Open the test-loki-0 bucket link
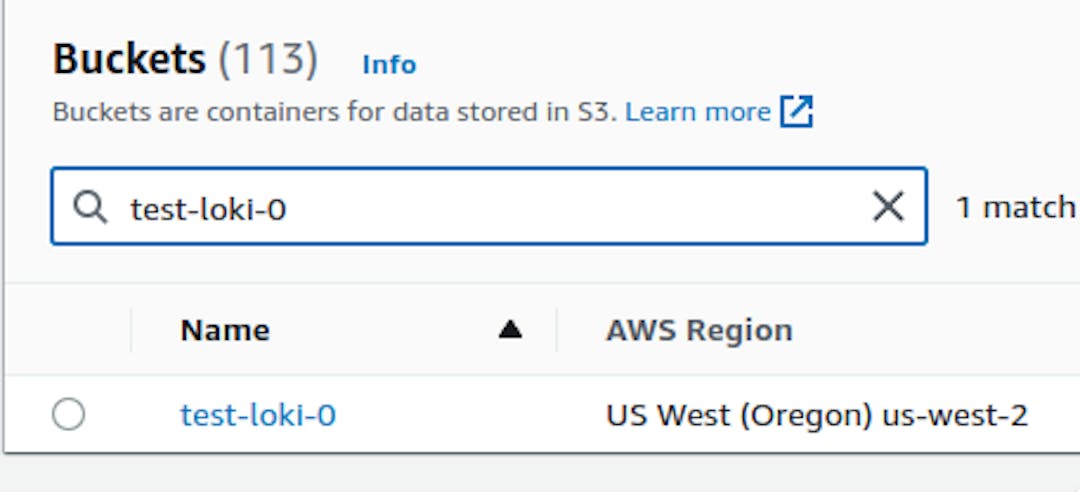The height and width of the screenshot is (492, 1080). coord(258,415)
